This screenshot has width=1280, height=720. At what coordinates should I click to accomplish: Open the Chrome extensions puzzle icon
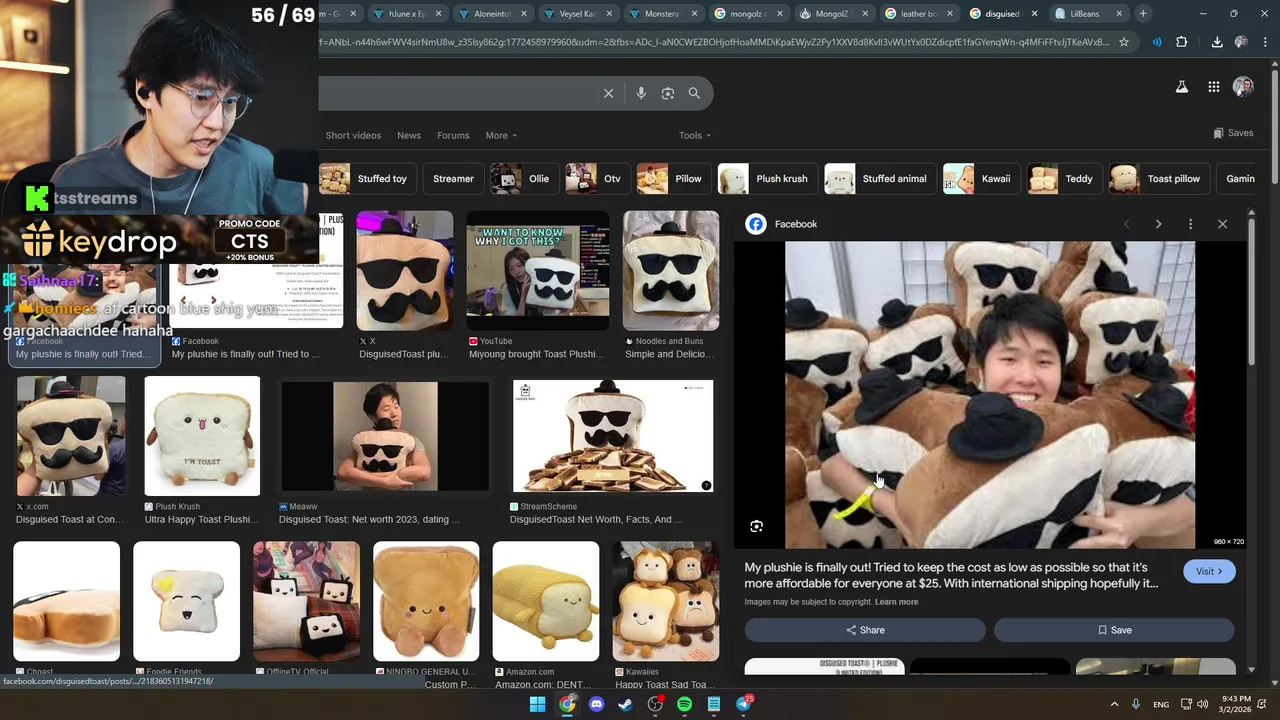tap(1182, 42)
